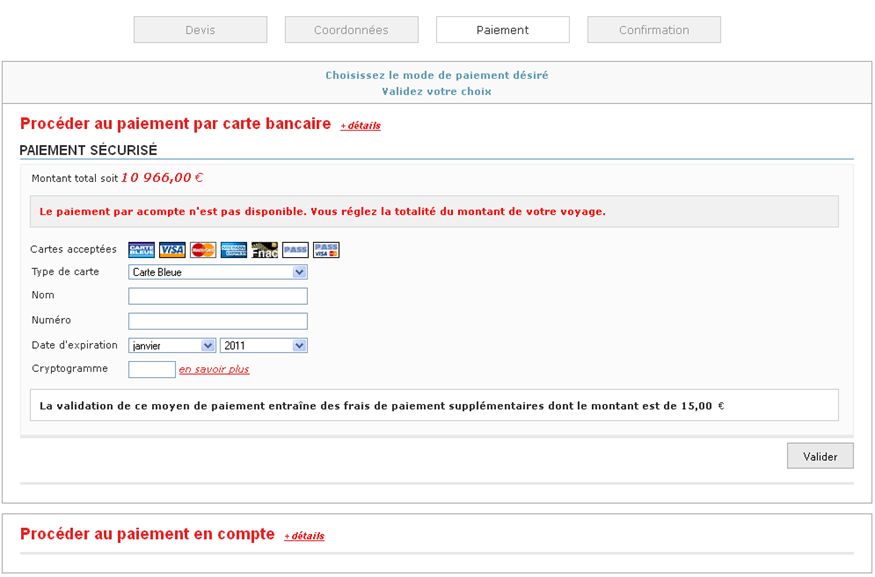This screenshot has width=875, height=577.
Task: Switch to the Coordonnées step tab
Action: click(351, 30)
